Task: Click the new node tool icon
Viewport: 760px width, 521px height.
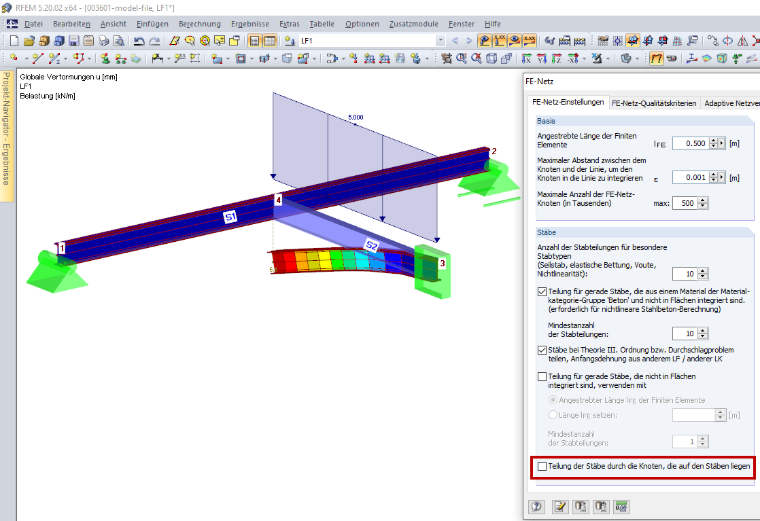Action: (x=14, y=59)
